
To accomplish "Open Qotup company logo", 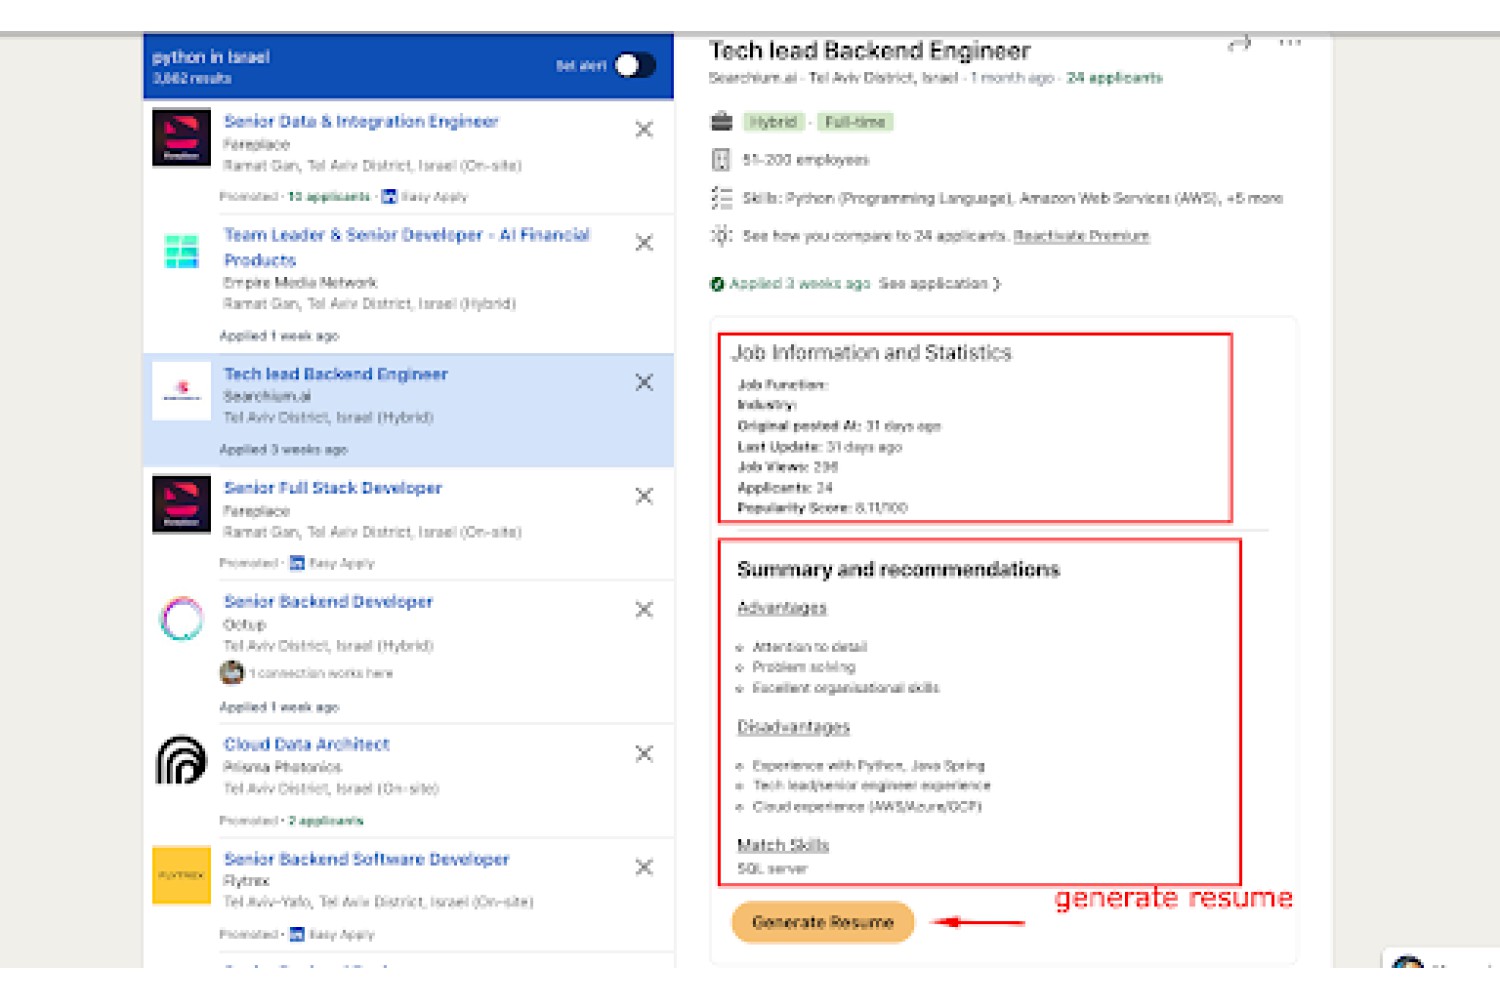I will [x=181, y=618].
